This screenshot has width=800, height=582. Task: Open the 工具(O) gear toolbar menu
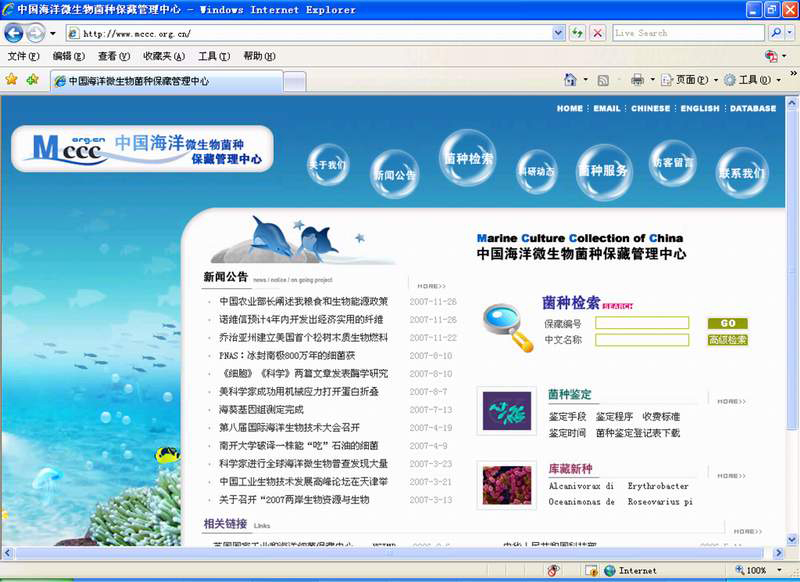[752, 80]
